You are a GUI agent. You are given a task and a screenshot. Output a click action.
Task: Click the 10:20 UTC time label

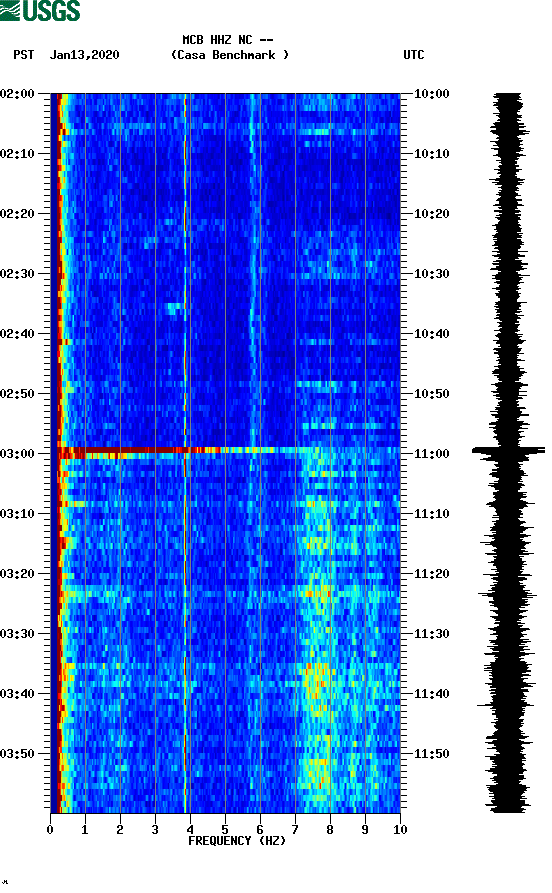pos(432,214)
